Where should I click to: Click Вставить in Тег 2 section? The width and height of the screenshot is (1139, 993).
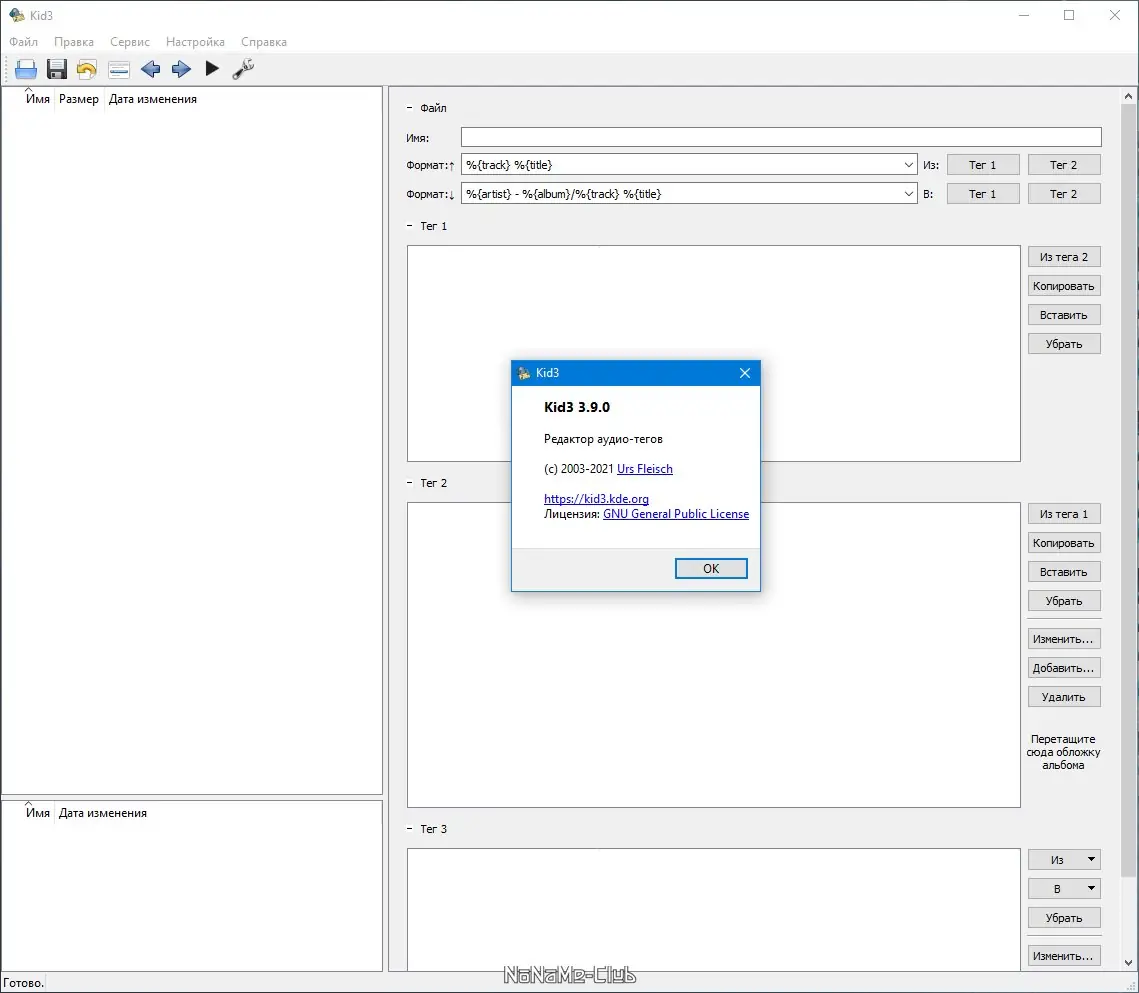pyautogui.click(x=1064, y=572)
